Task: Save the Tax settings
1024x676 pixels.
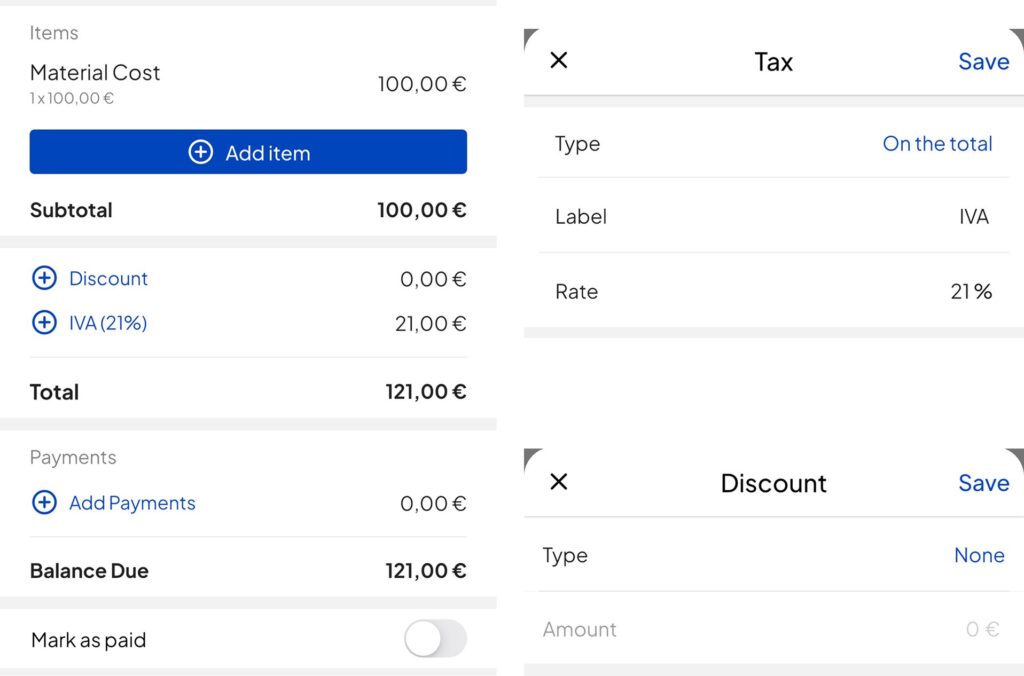Action: coord(983,62)
